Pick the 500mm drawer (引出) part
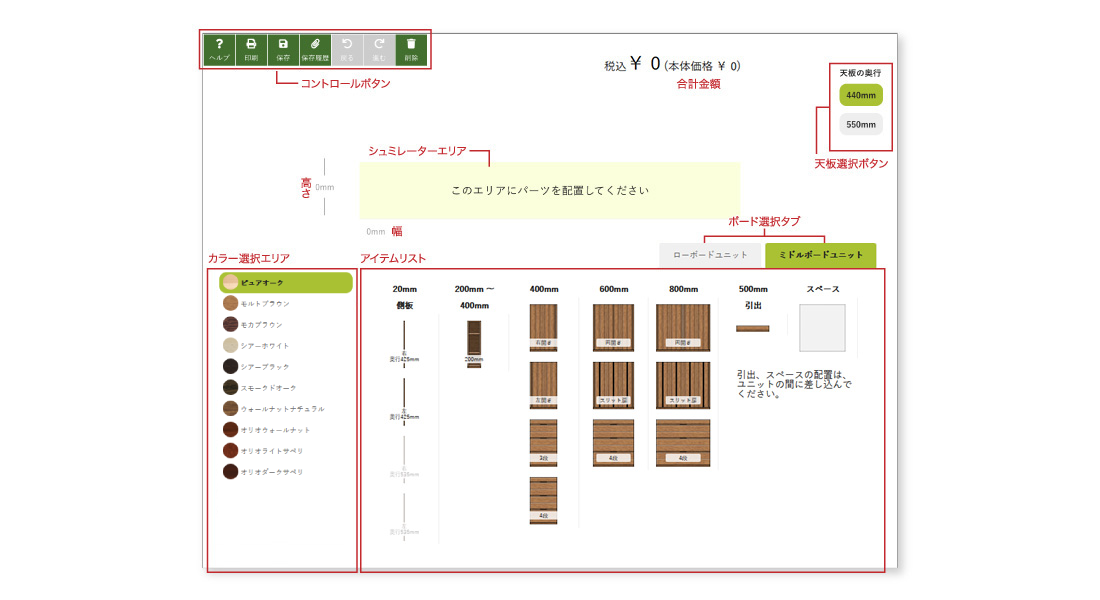Screen dimensions: 1100x600 point(752,328)
